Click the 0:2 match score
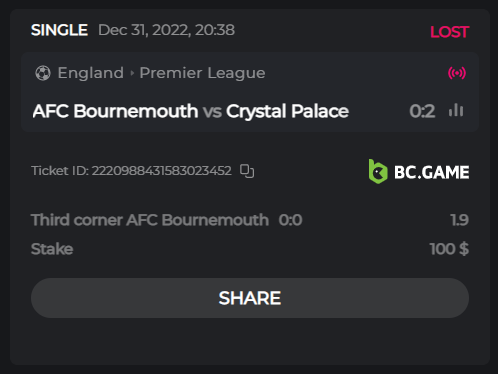This screenshot has height=374, width=498. tap(422, 111)
